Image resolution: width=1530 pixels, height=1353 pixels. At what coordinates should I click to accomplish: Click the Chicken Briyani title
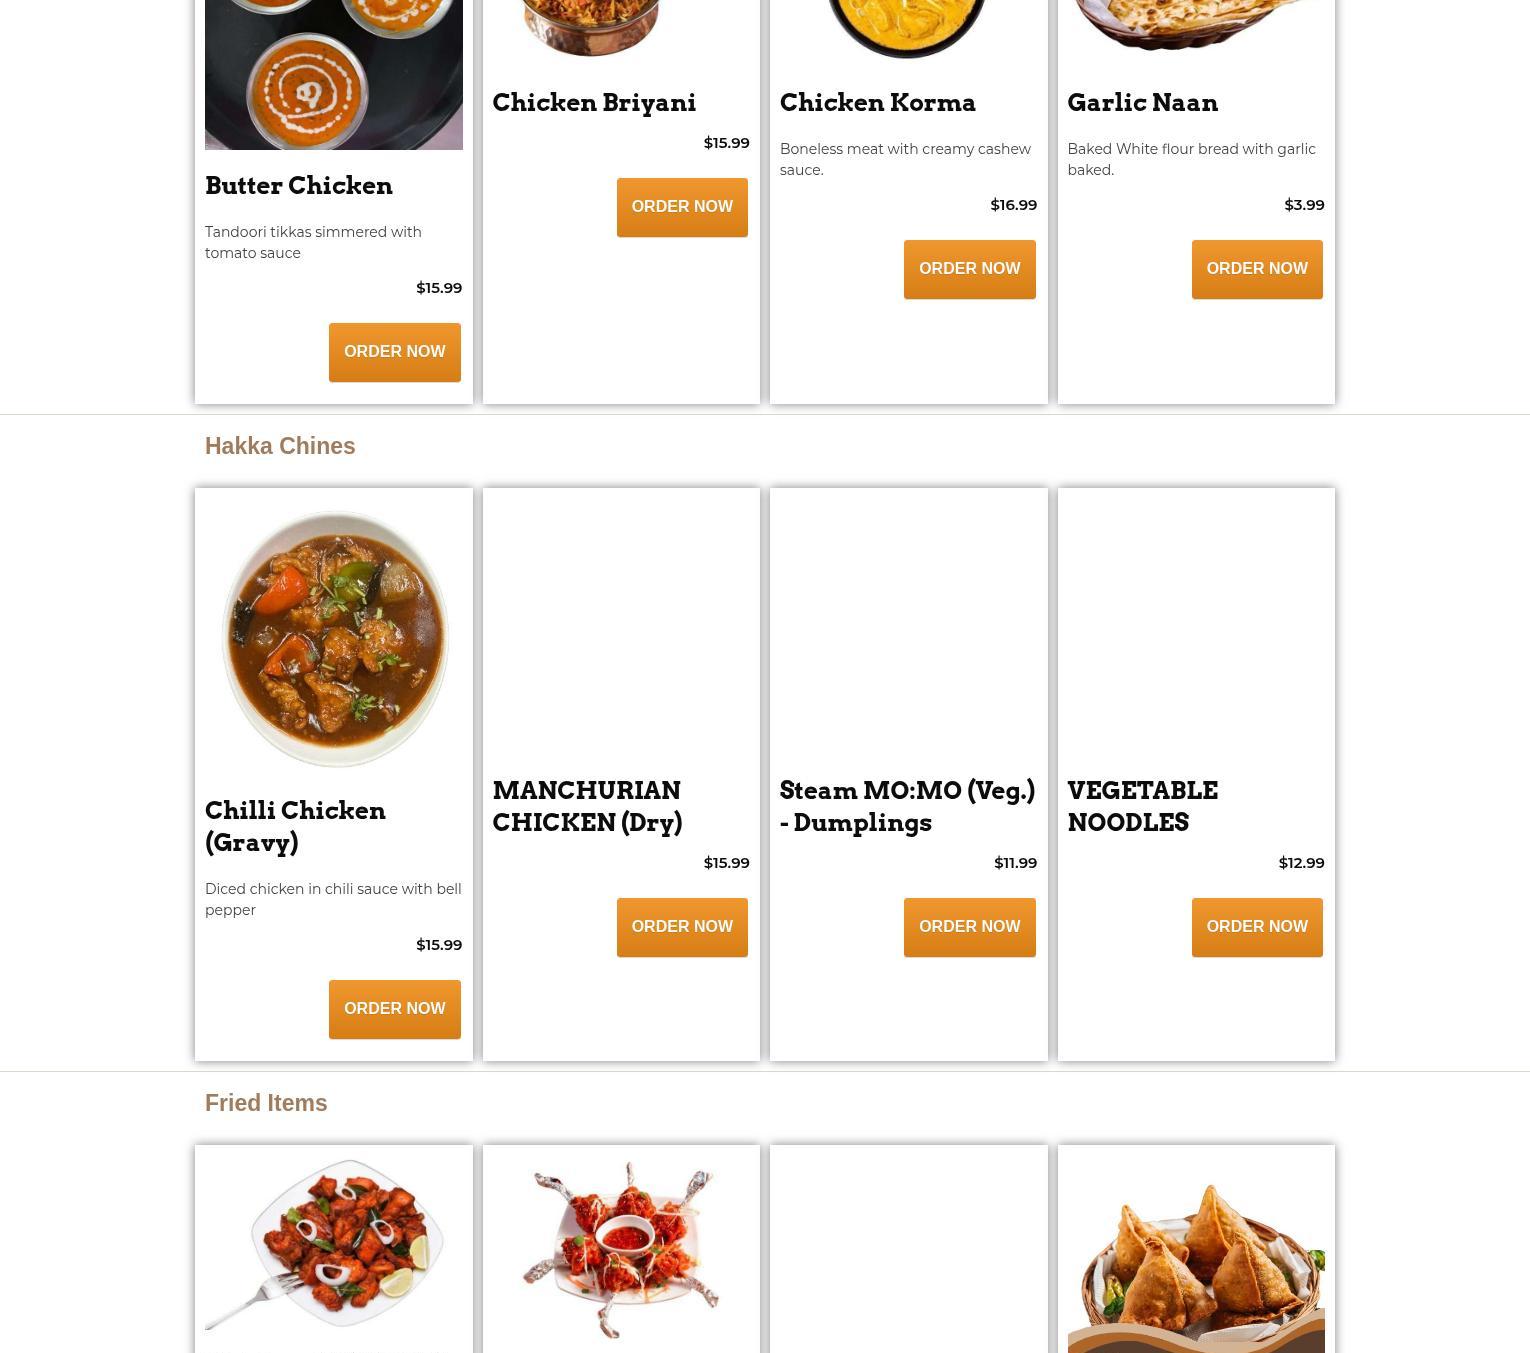(x=594, y=103)
